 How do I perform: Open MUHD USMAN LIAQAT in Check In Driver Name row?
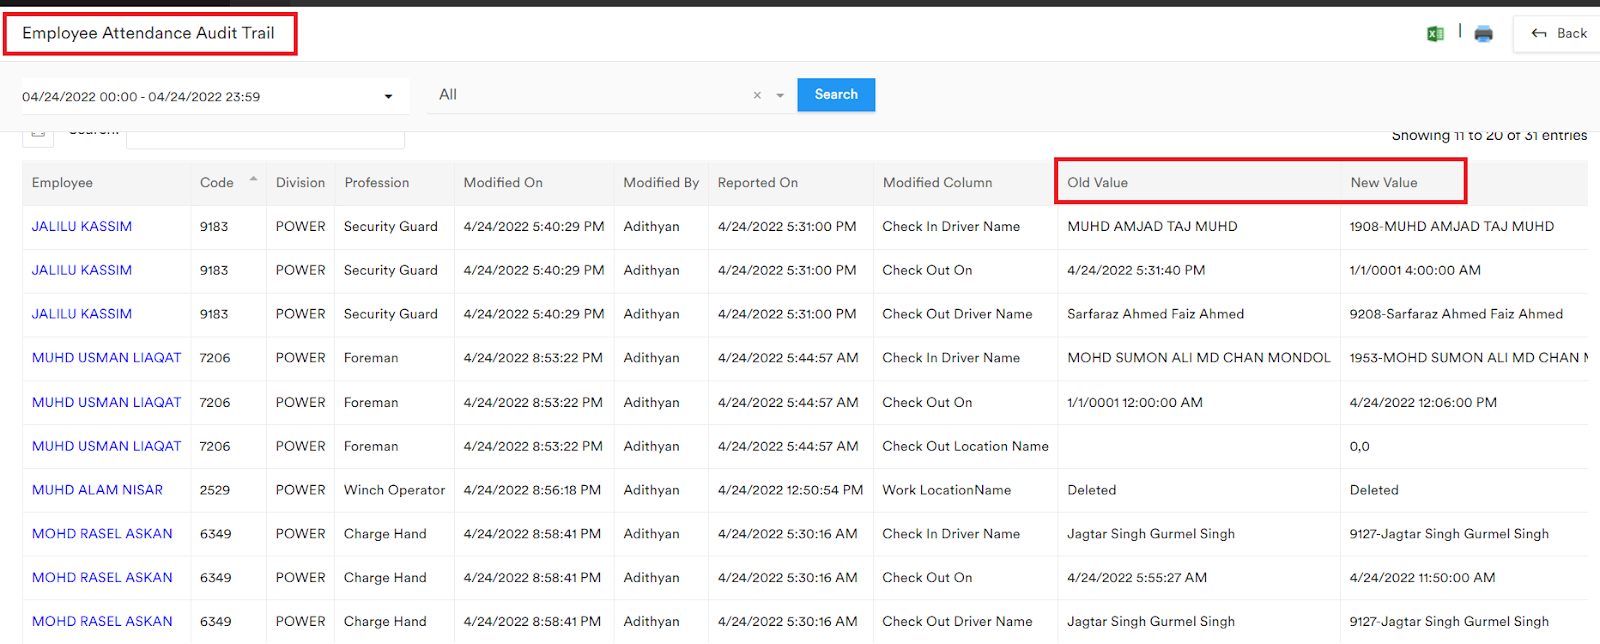107,358
